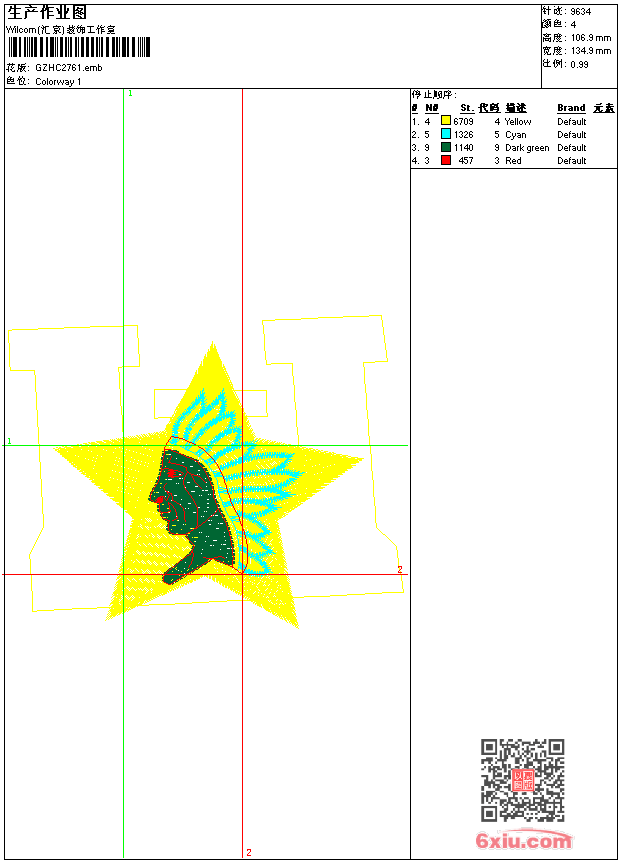Click the 'Colorway 1' label
Viewport: 620px width, 860px height.
coord(58,82)
